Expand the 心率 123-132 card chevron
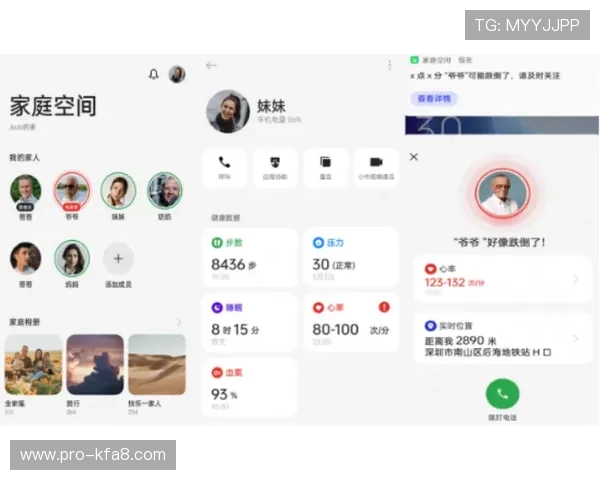 tap(576, 279)
